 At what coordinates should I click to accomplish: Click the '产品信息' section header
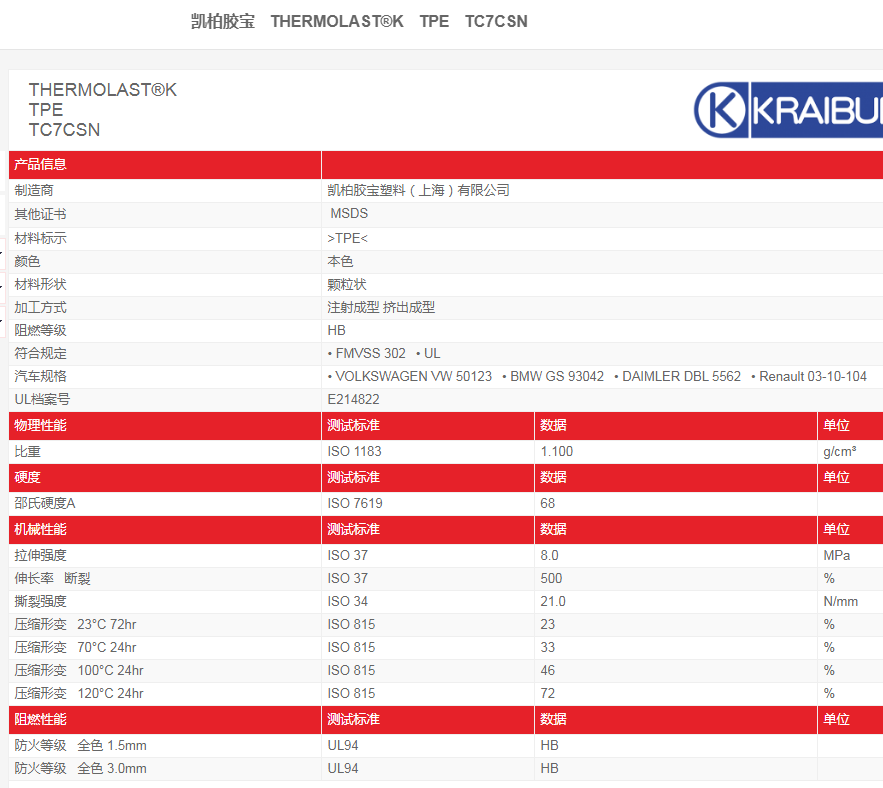41,164
